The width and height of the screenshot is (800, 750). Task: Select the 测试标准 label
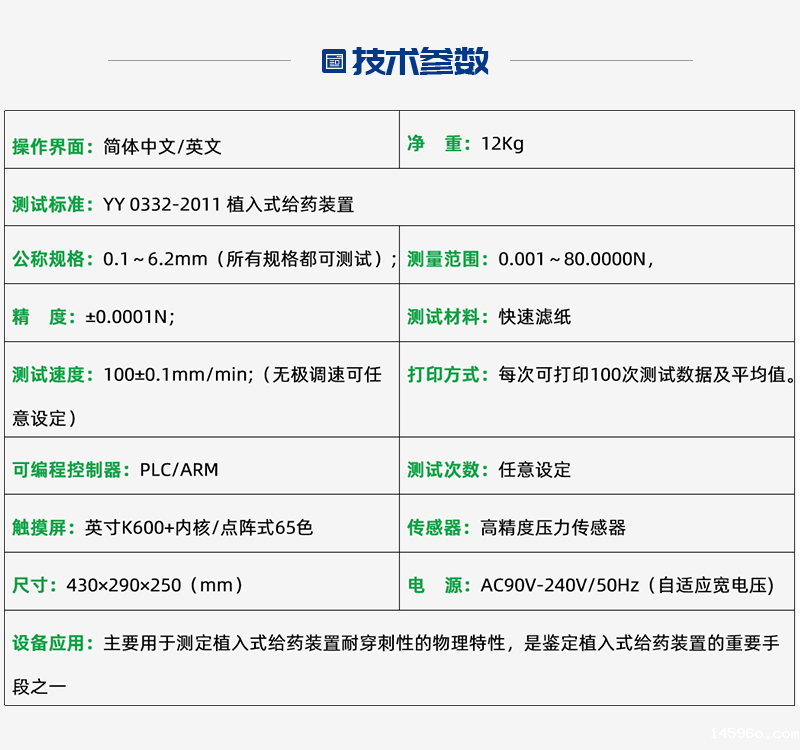point(54,205)
